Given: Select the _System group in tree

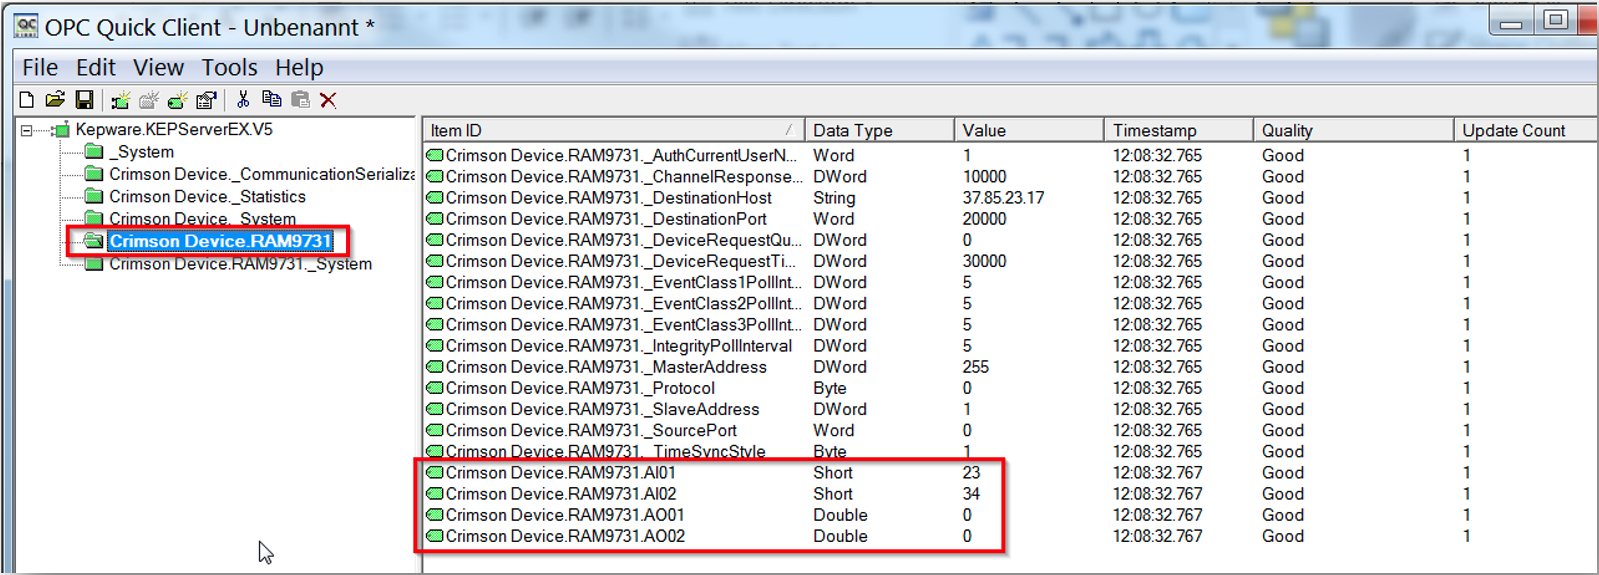Looking at the screenshot, I should point(142,152).
